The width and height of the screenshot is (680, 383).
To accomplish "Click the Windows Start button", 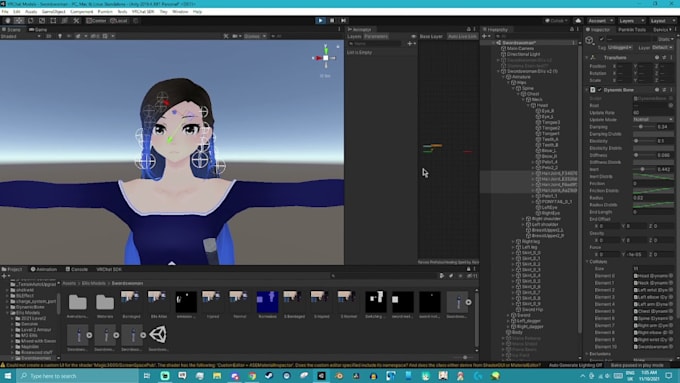I will (x=8, y=376).
